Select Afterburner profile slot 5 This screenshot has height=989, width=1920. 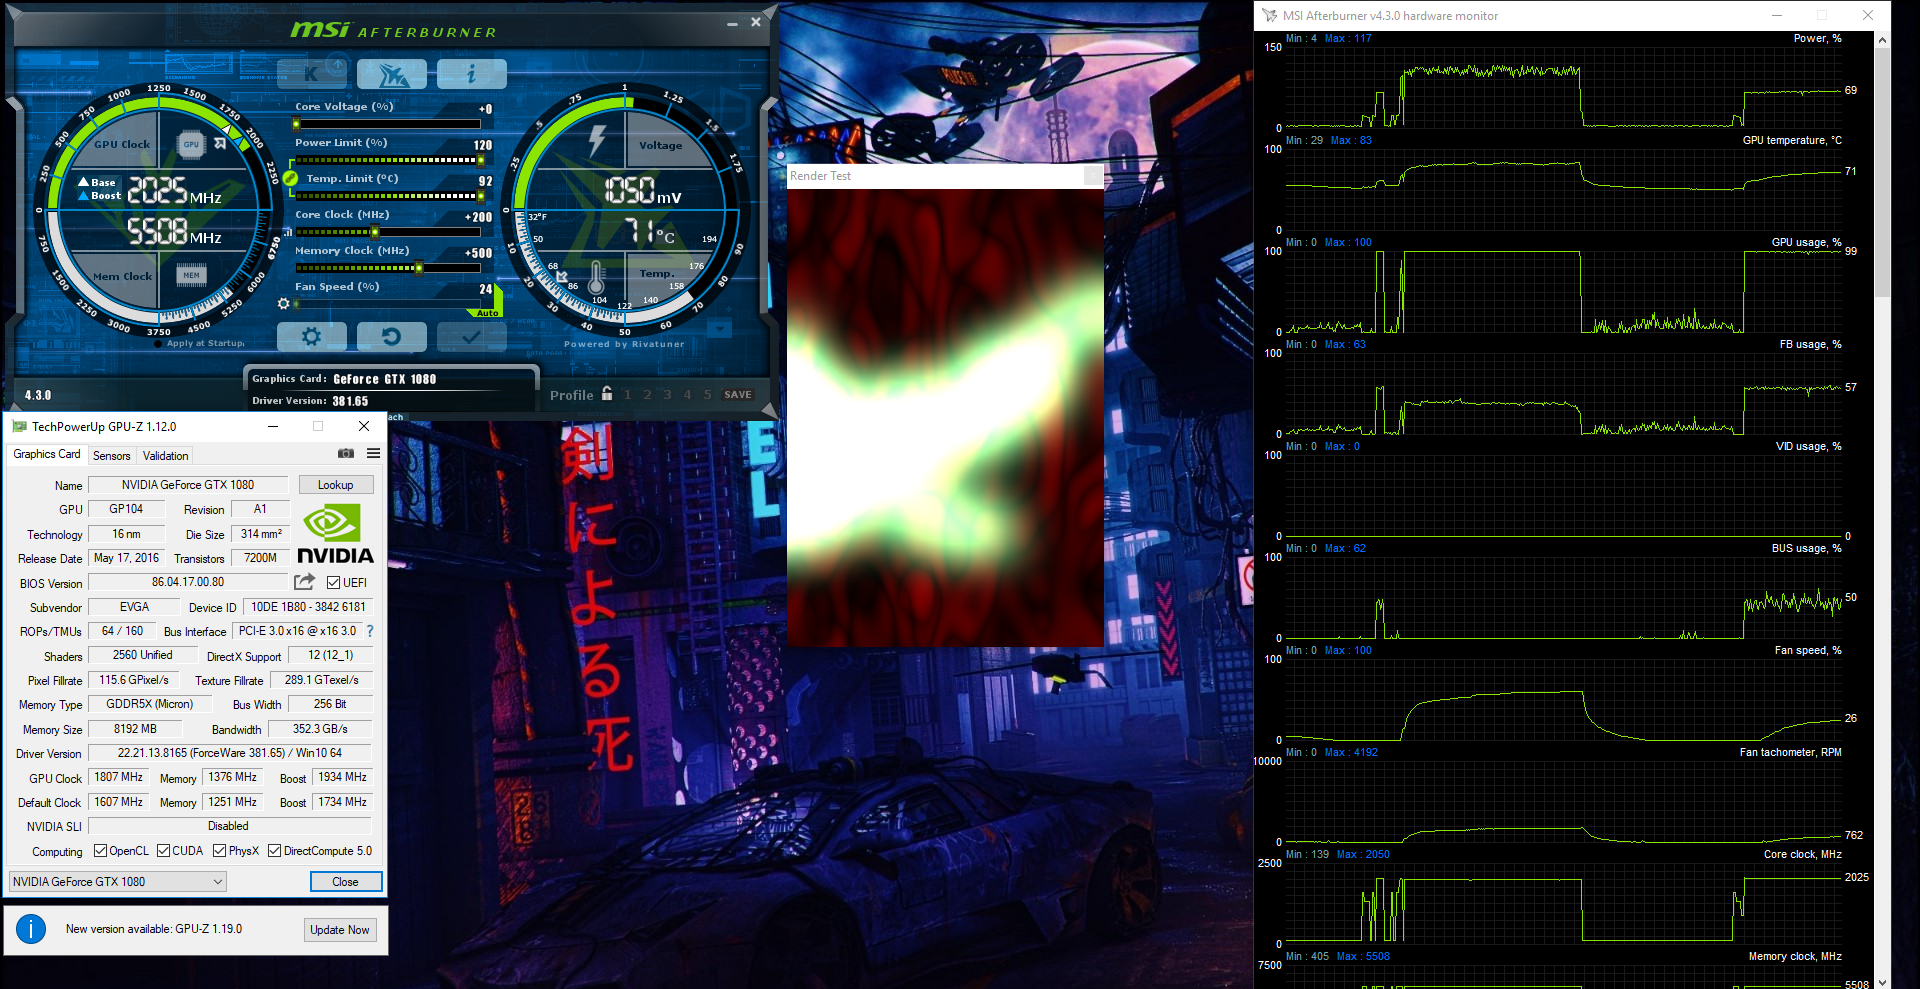[x=708, y=395]
